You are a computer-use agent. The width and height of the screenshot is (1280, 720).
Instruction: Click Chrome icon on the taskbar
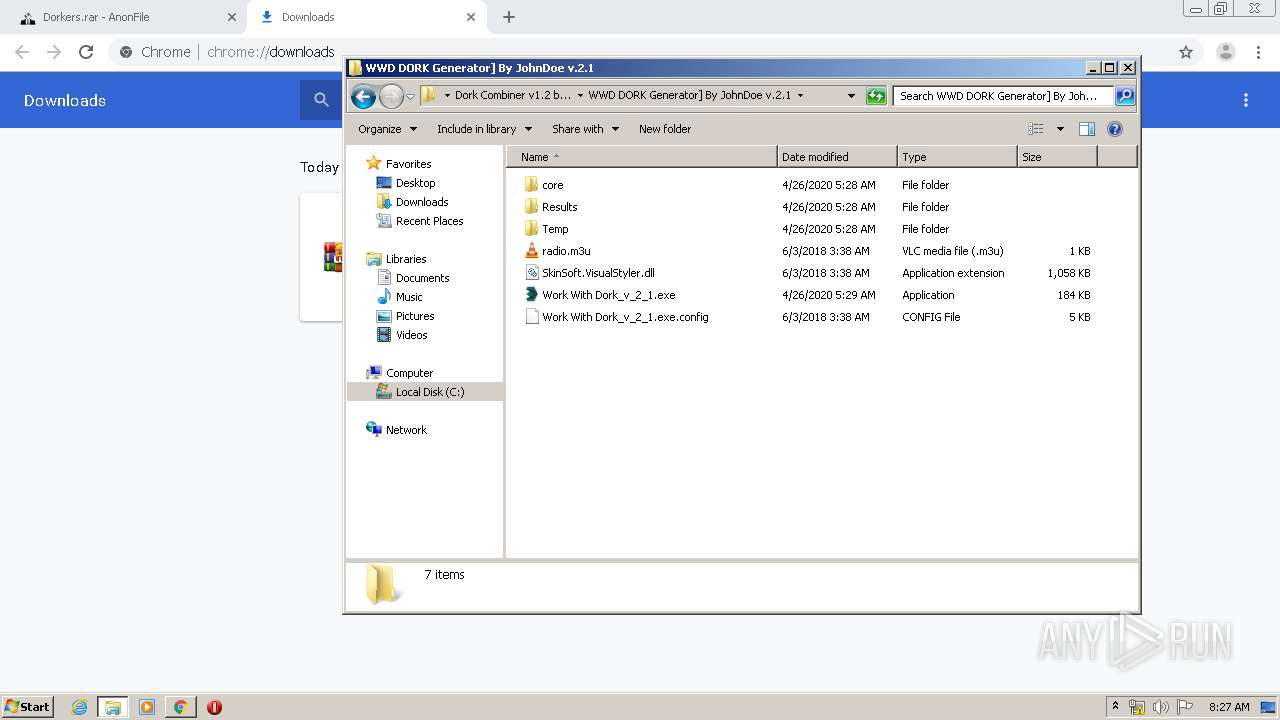180,707
